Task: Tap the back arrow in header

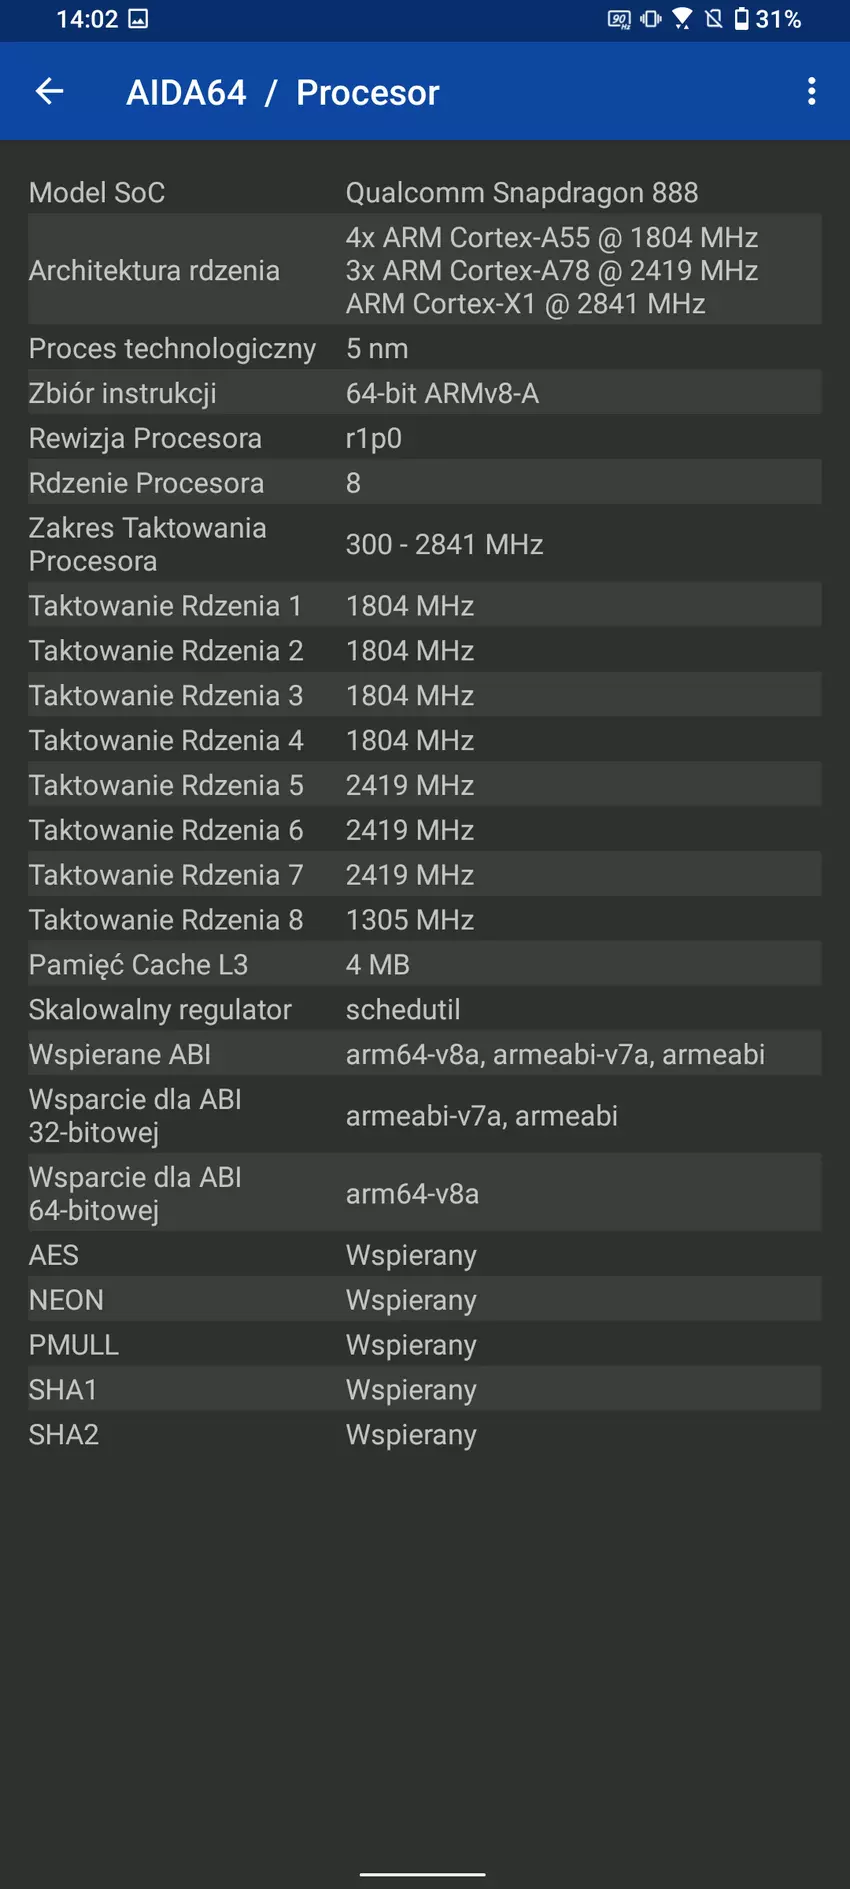Action: point(49,92)
